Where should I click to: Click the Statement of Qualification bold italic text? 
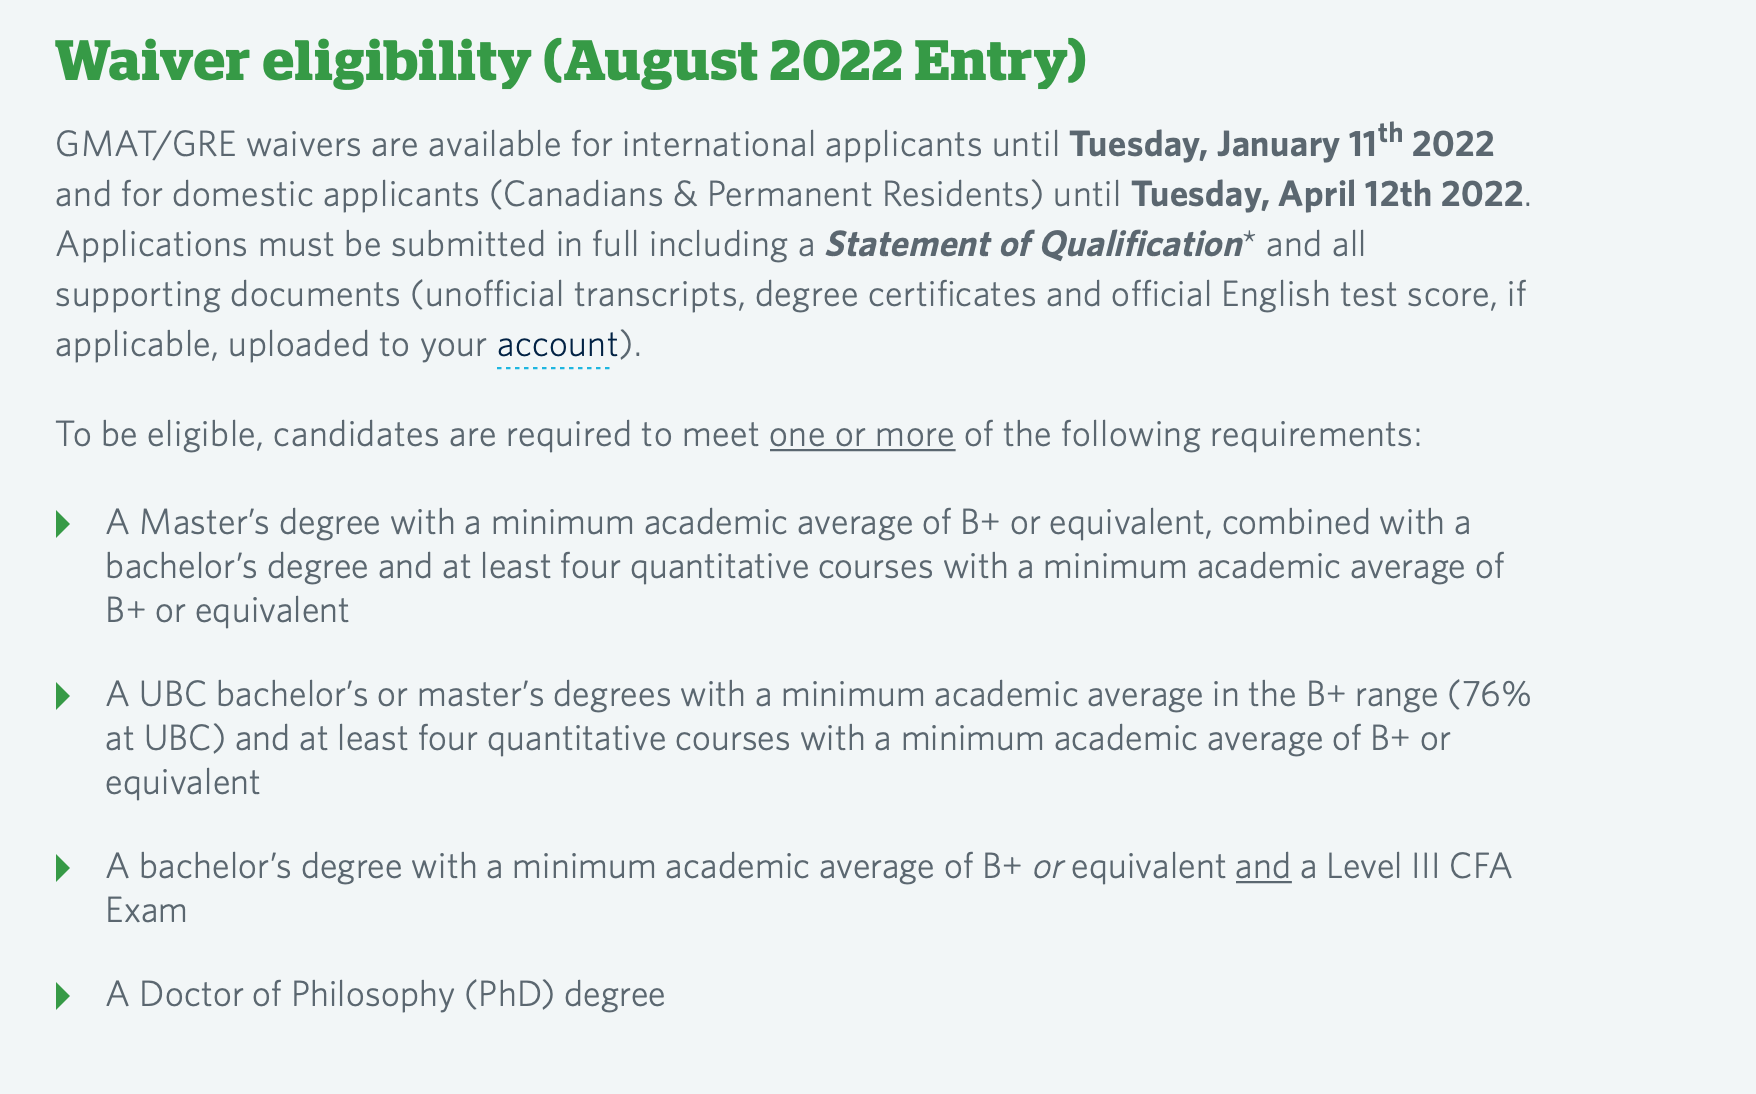pos(1033,244)
